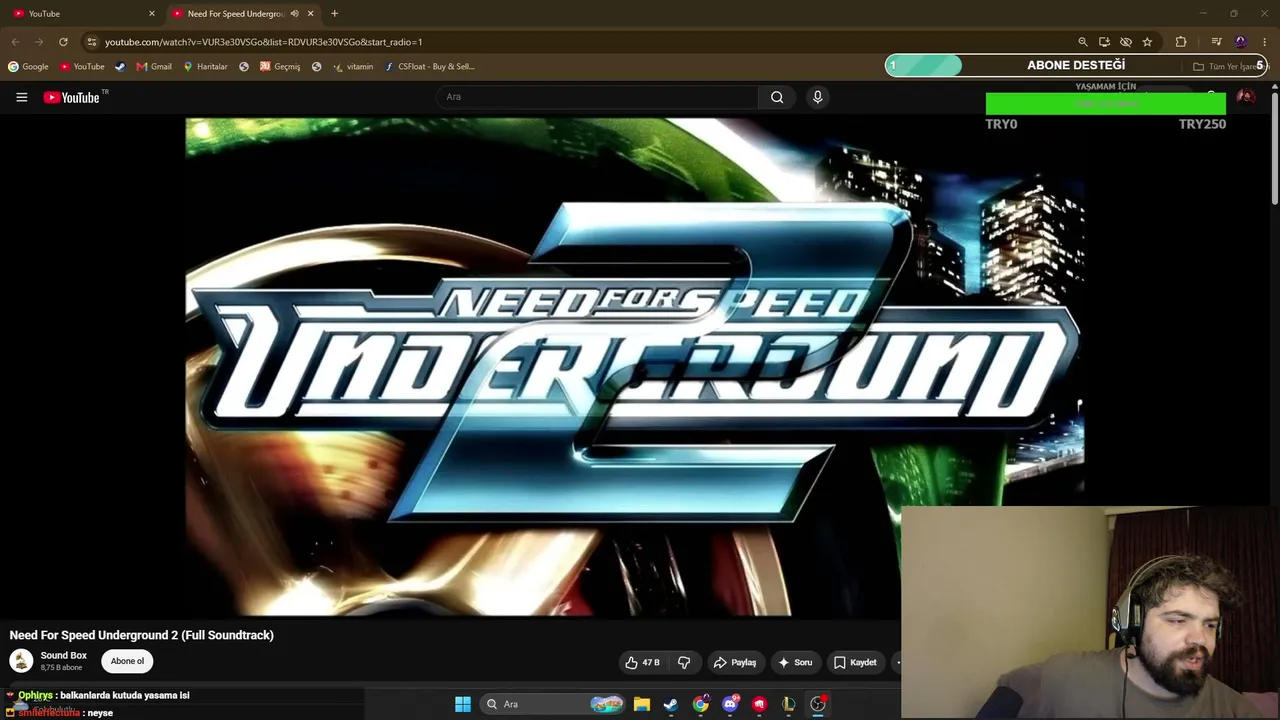Click the Windows taskbar Ara search box
Screen dimensions: 1280x720
click(x=551, y=704)
